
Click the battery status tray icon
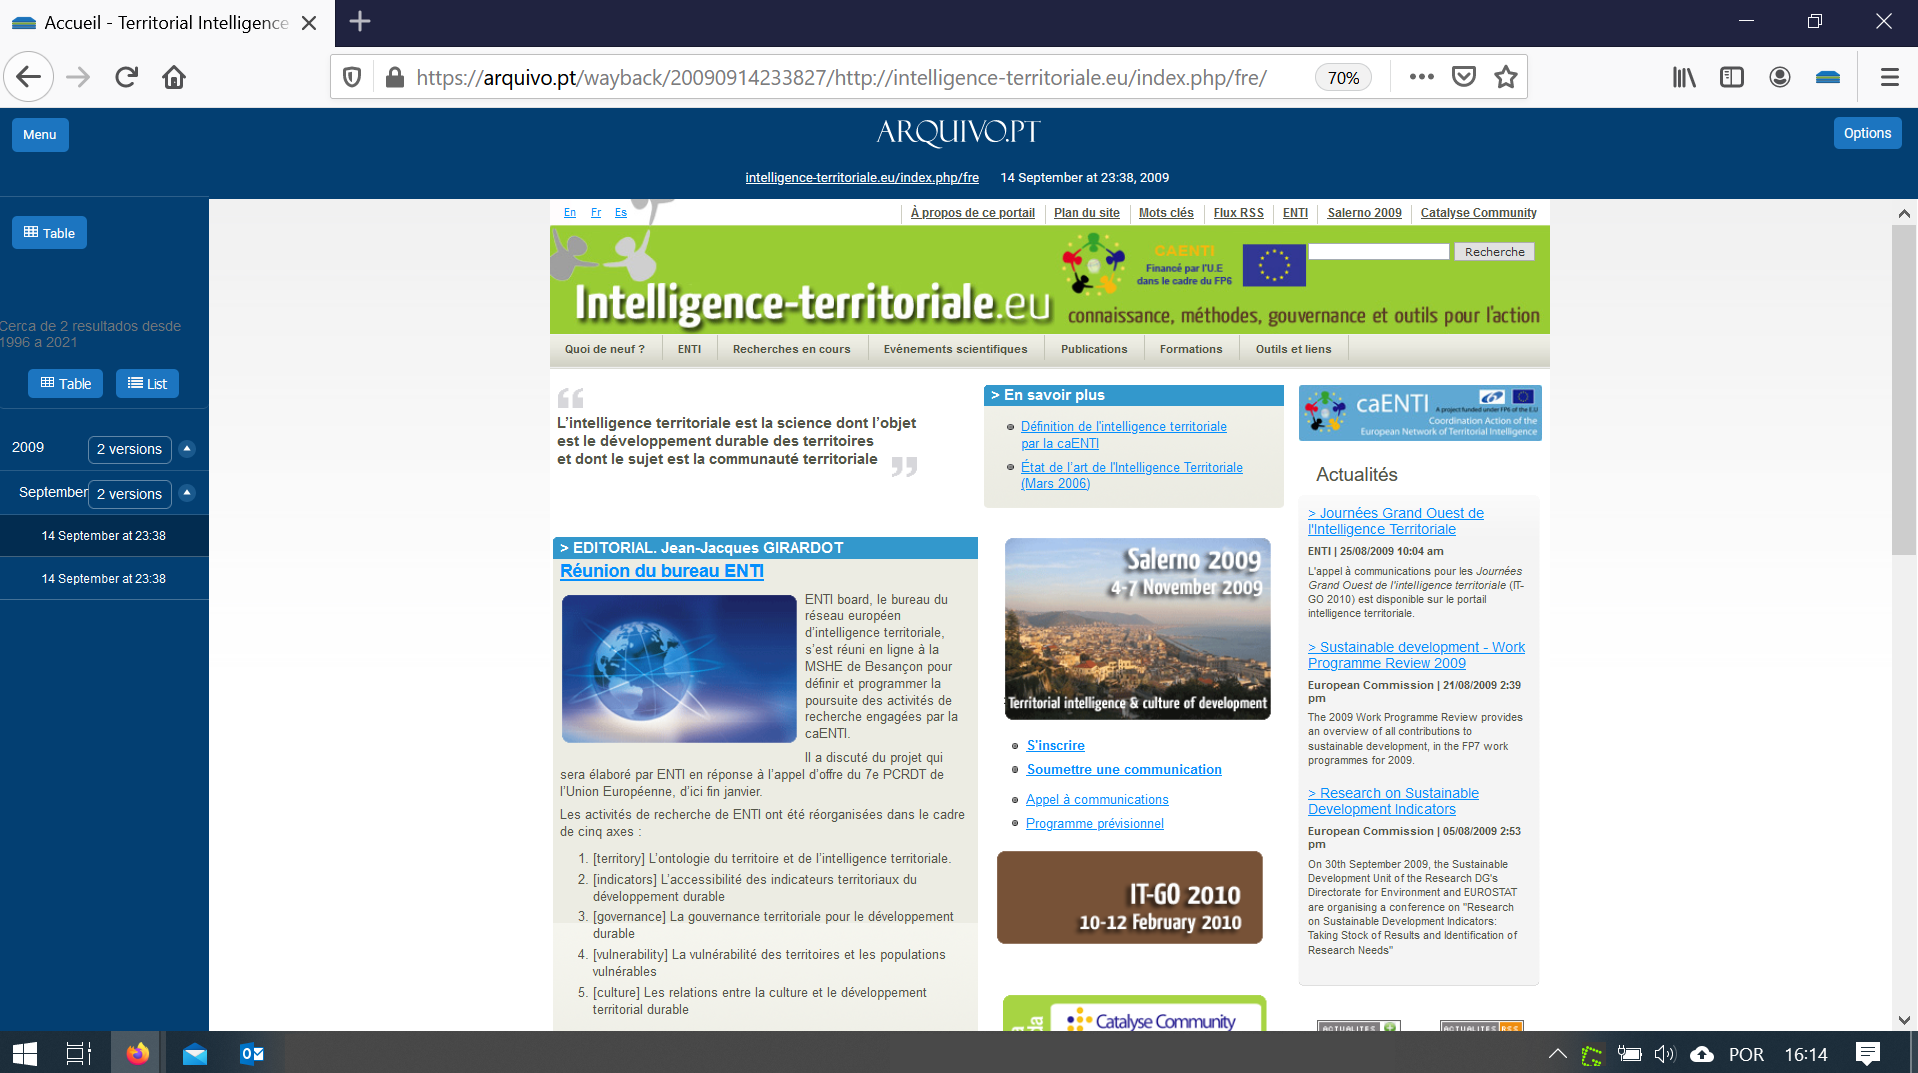tap(1629, 1053)
